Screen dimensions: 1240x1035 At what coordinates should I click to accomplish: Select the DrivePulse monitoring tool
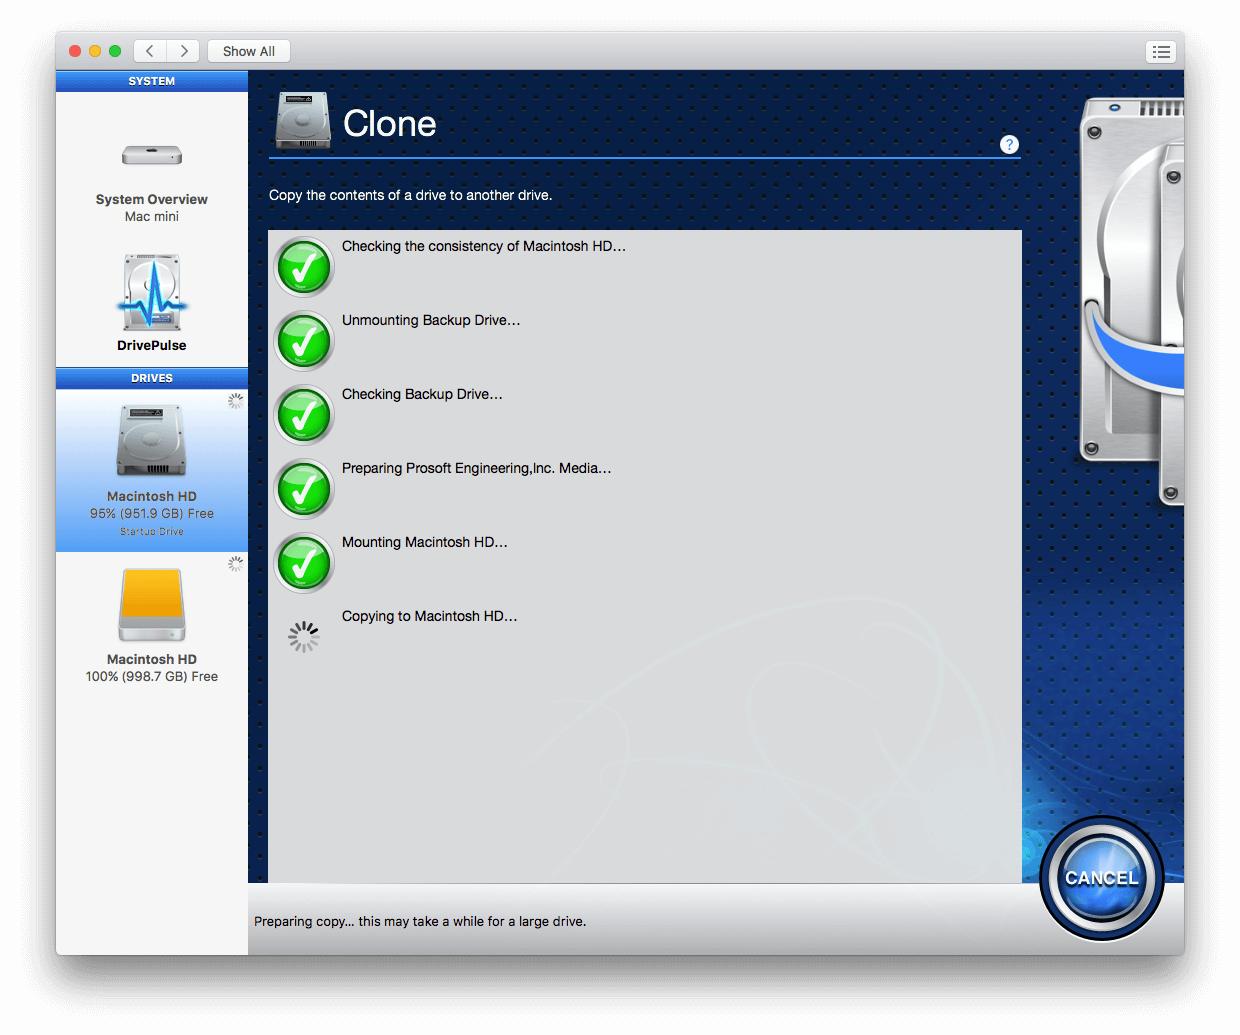click(151, 300)
